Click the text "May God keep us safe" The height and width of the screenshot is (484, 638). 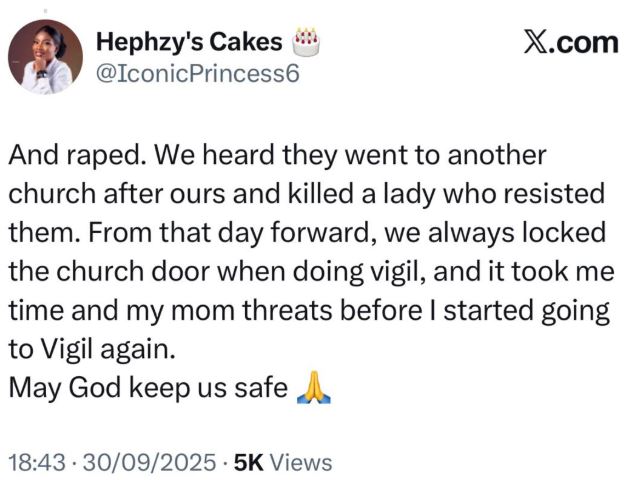(149, 388)
